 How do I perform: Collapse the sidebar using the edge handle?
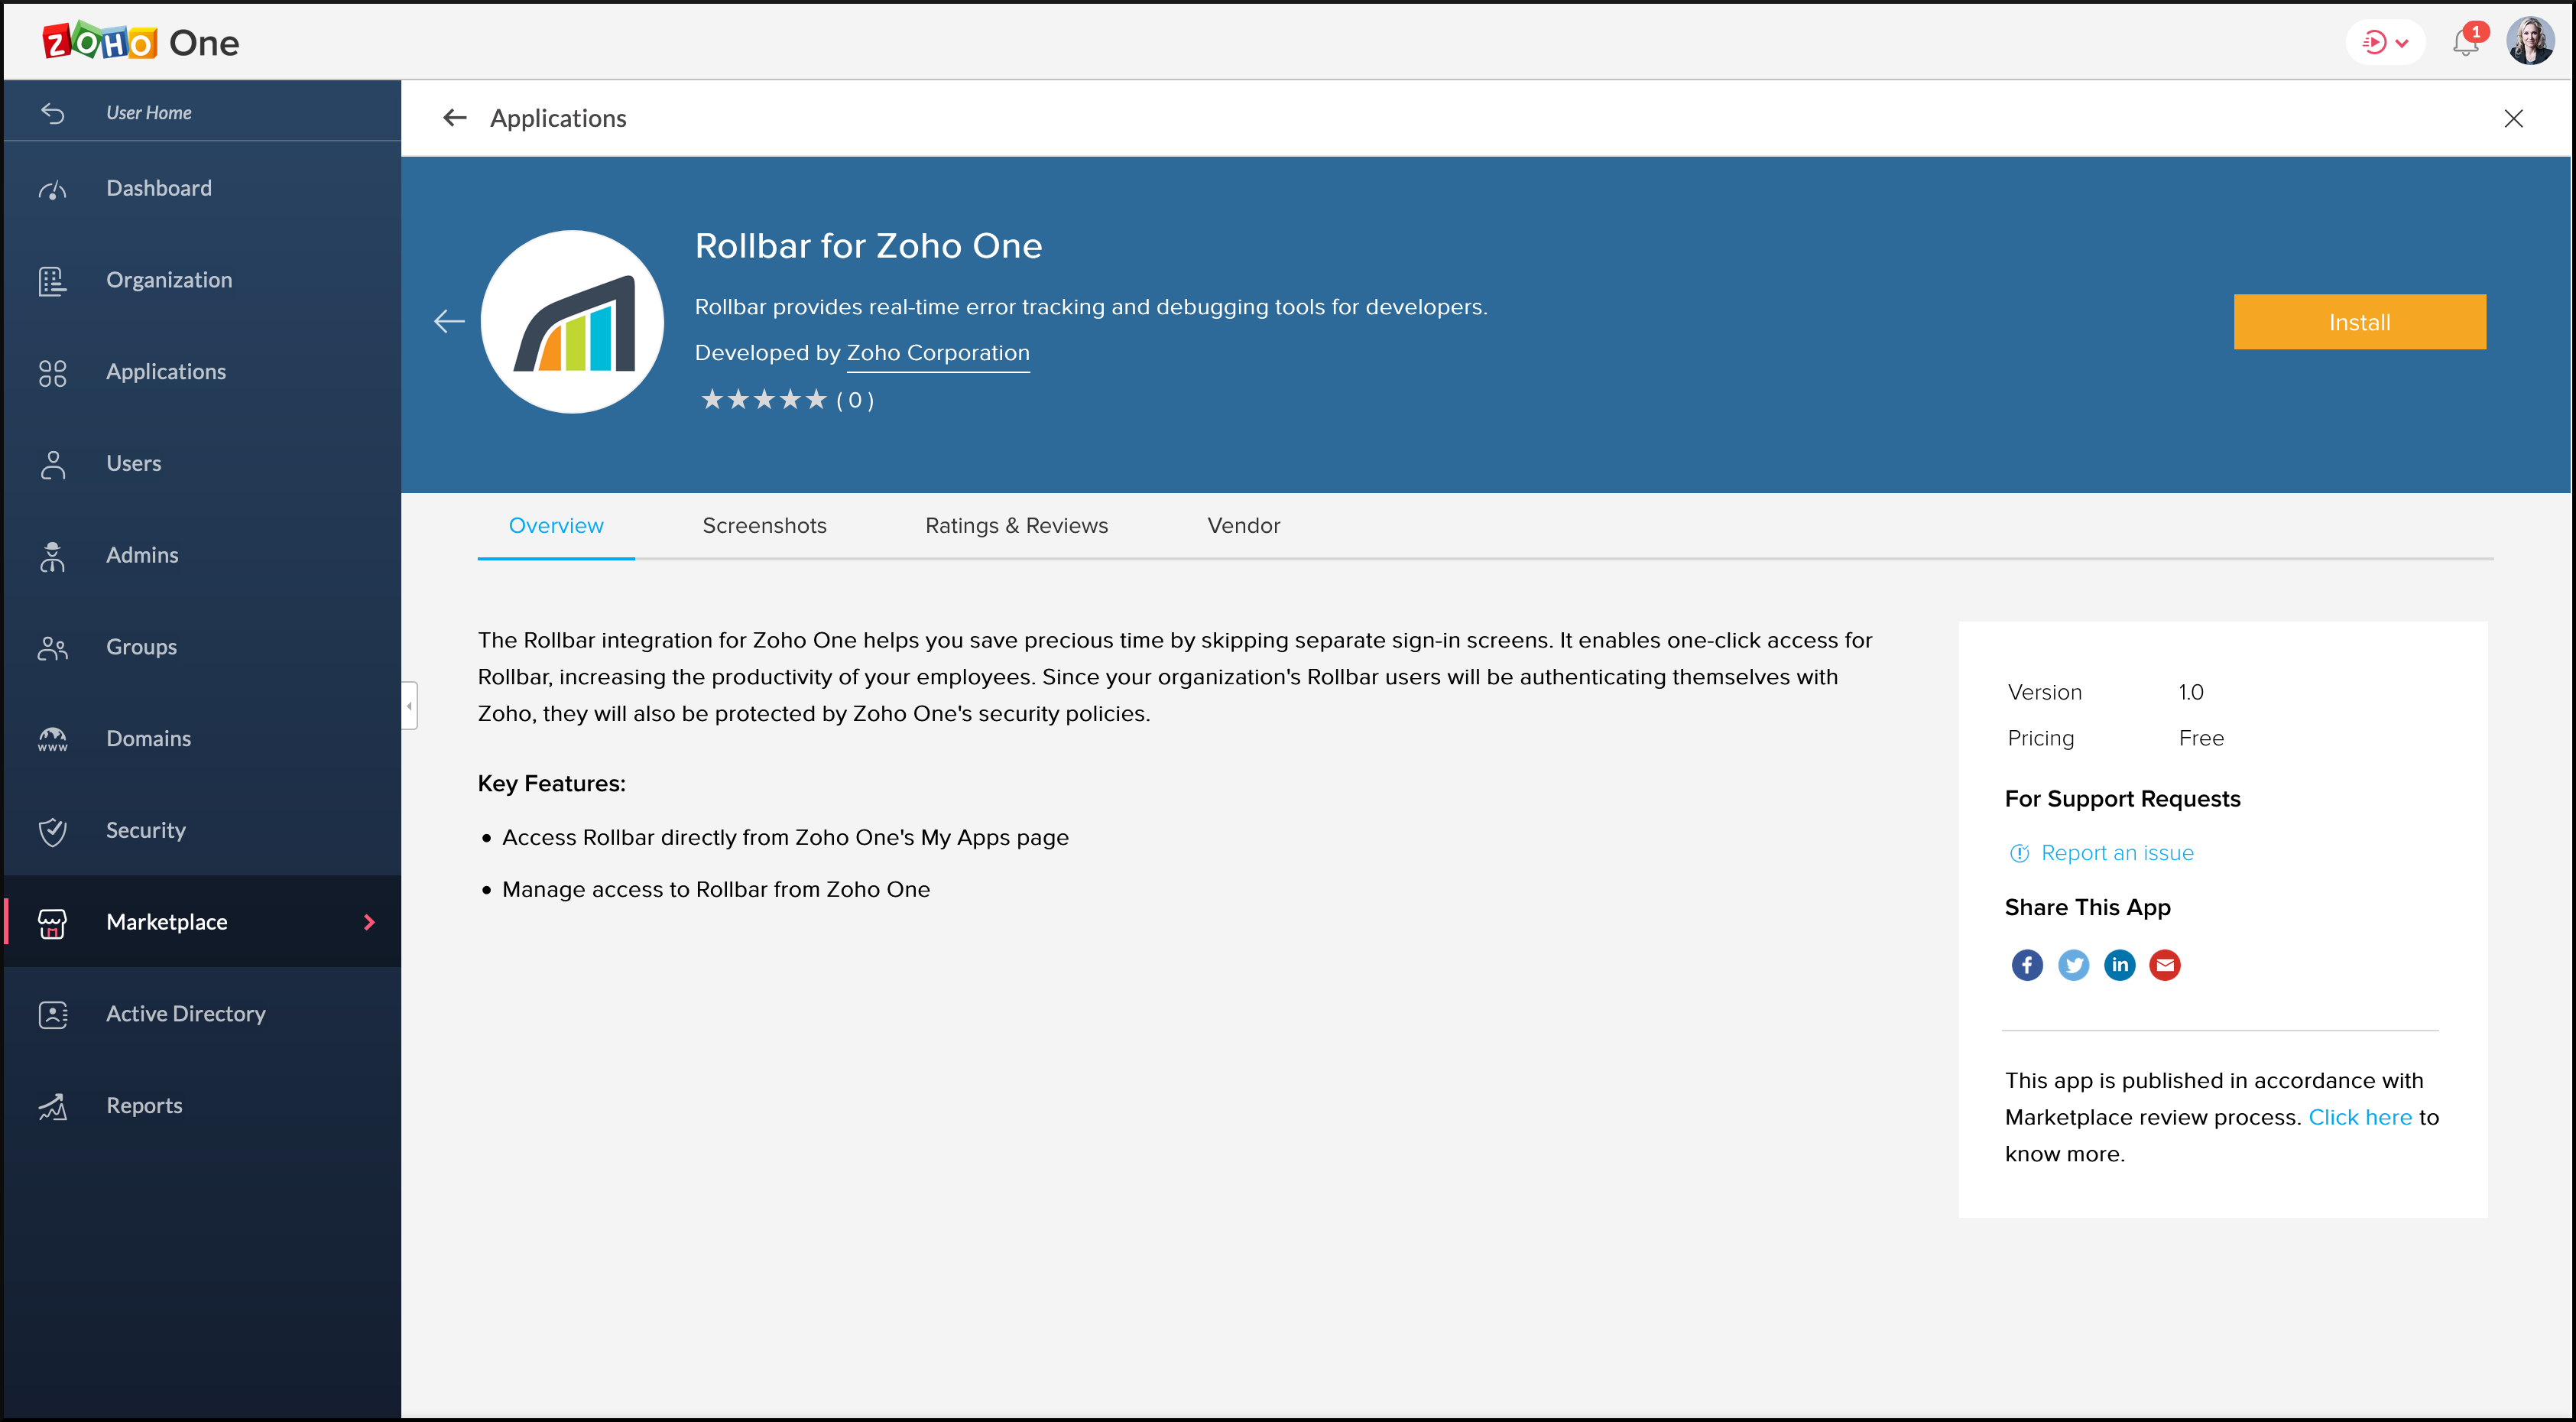point(409,705)
